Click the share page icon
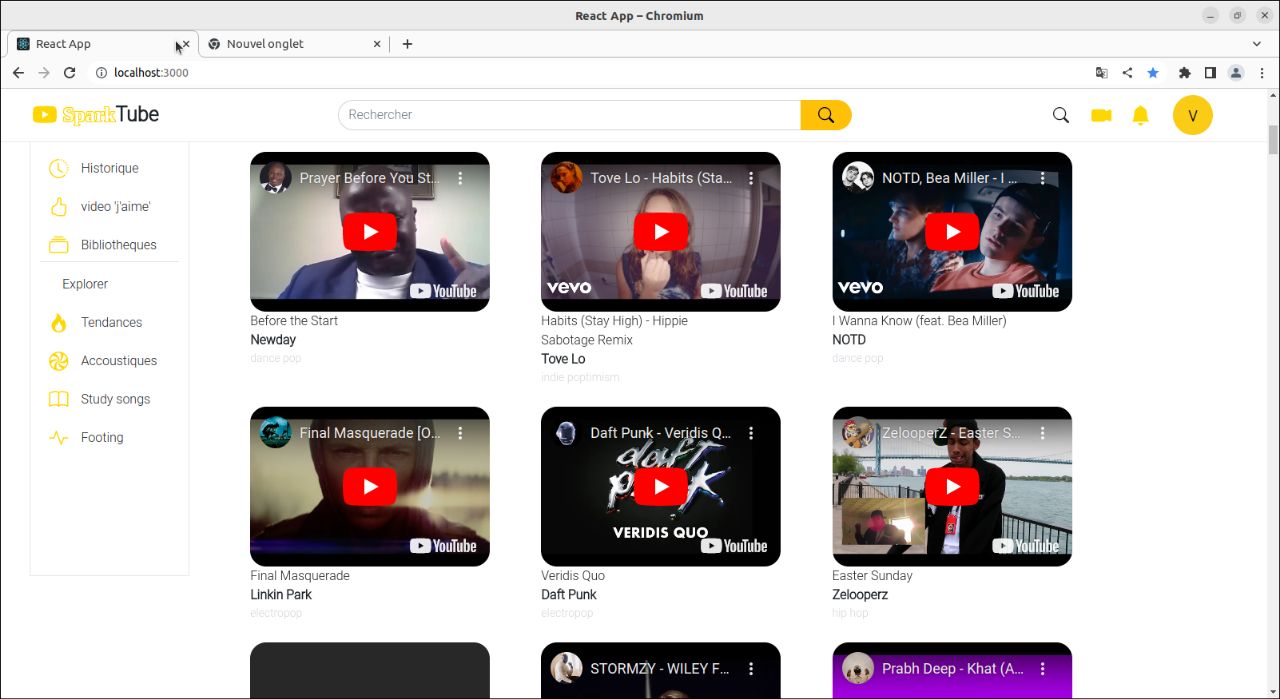Image resolution: width=1280 pixels, height=699 pixels. (1127, 73)
